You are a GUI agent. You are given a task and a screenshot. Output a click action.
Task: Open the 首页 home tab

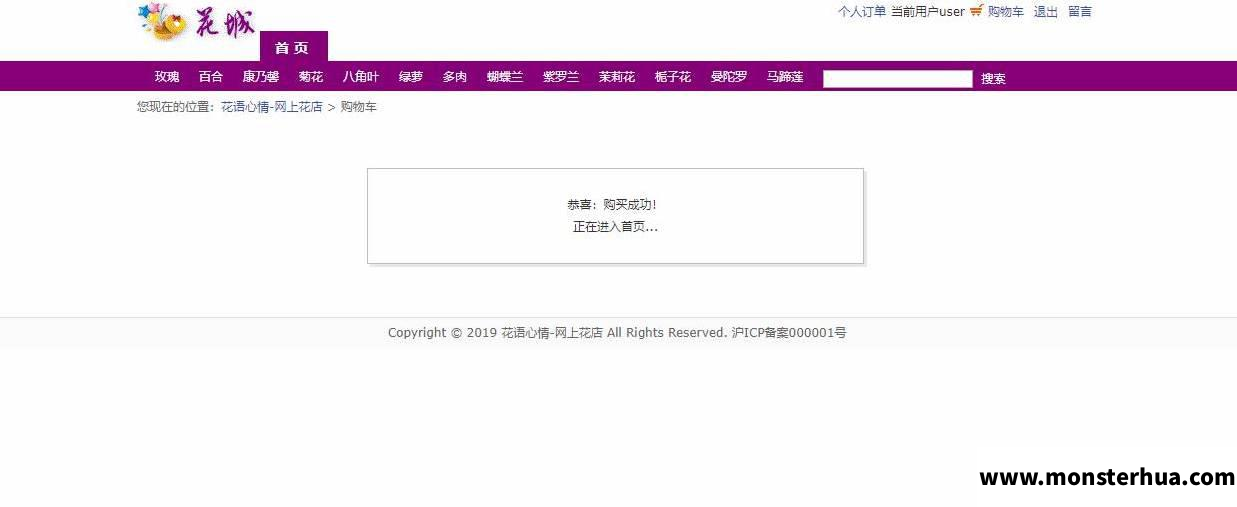pos(292,47)
